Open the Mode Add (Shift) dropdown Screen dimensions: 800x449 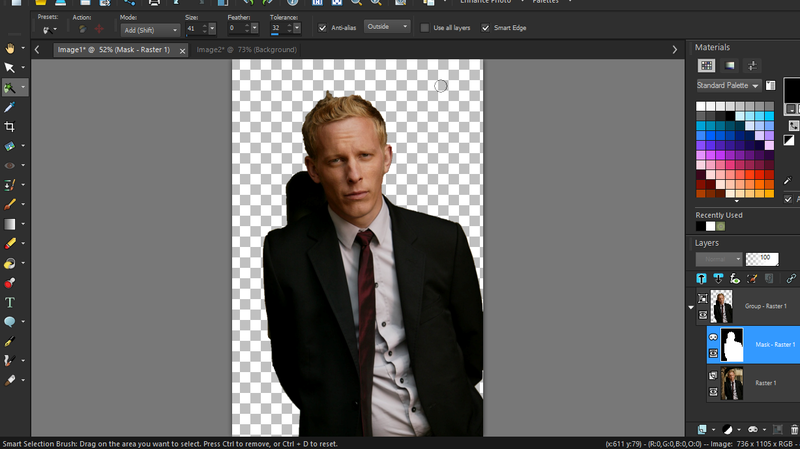point(150,30)
